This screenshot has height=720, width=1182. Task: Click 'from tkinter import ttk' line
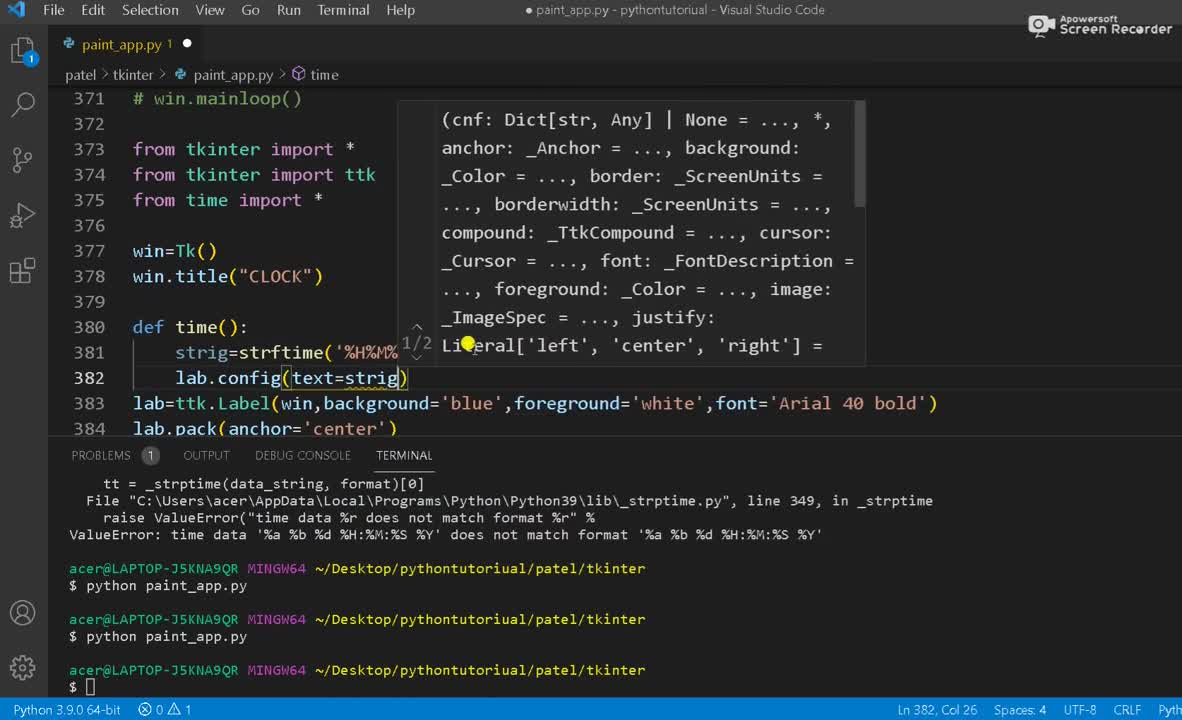click(254, 174)
